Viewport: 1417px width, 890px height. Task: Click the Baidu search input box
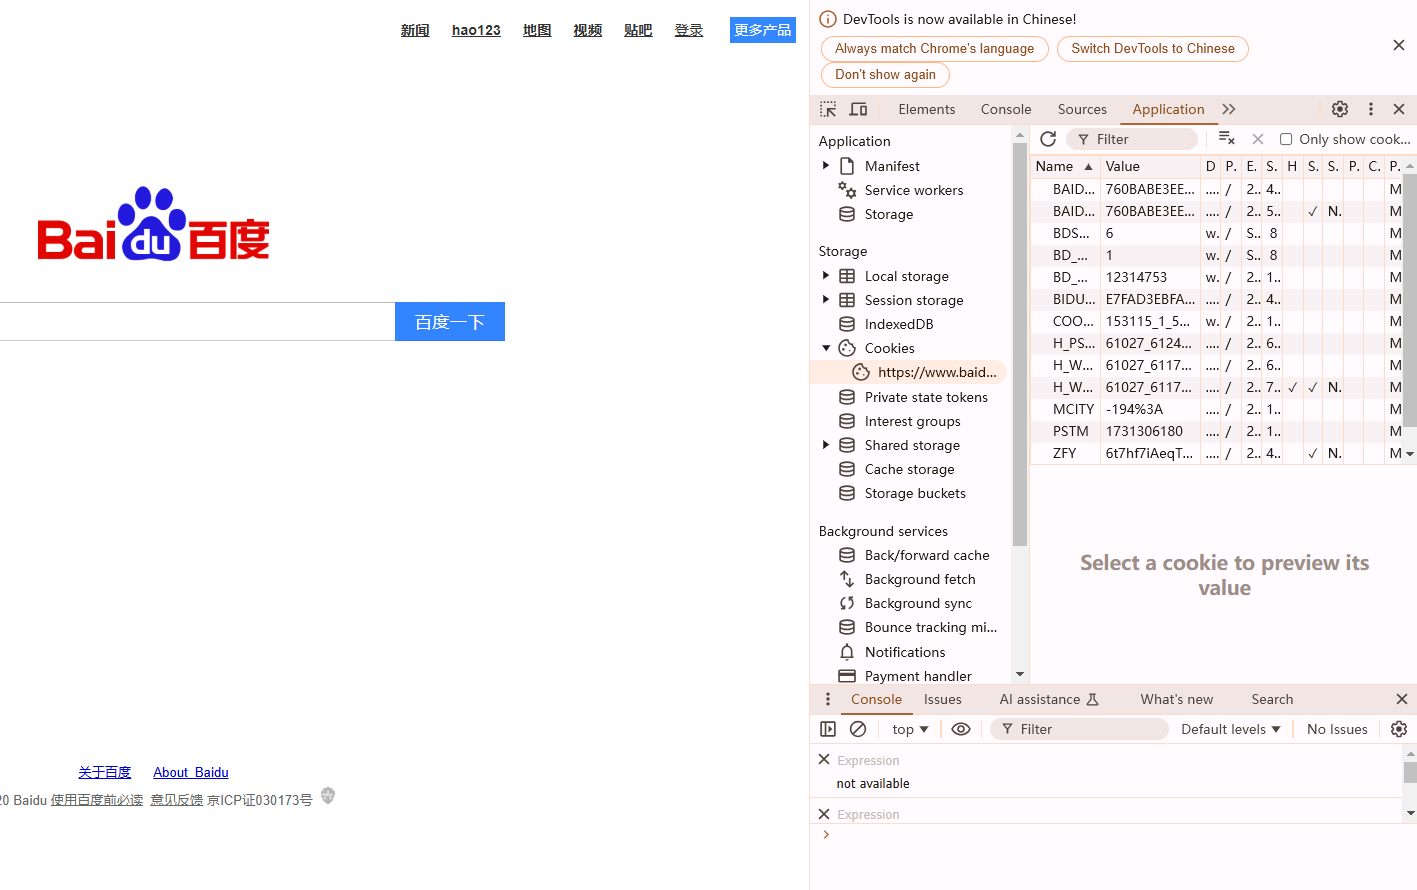pyautogui.click(x=197, y=322)
